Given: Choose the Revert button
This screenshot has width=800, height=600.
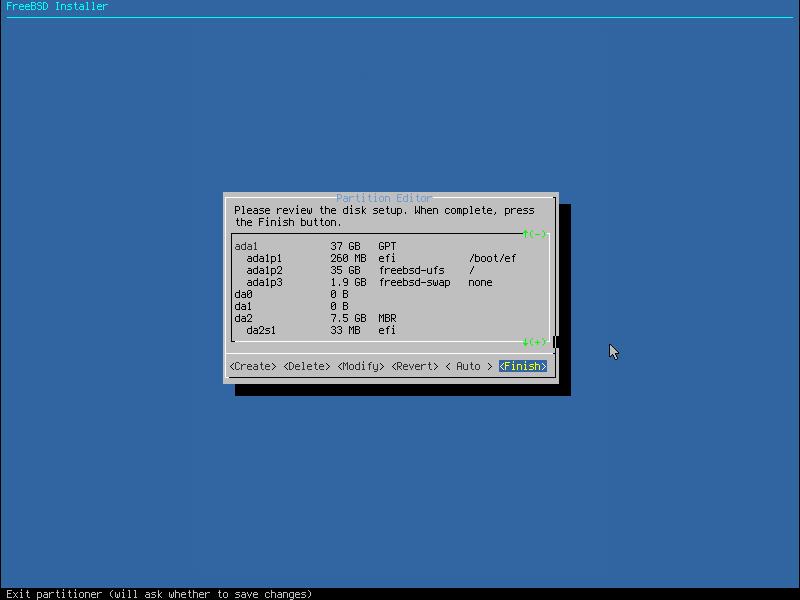Looking at the screenshot, I should click(415, 366).
